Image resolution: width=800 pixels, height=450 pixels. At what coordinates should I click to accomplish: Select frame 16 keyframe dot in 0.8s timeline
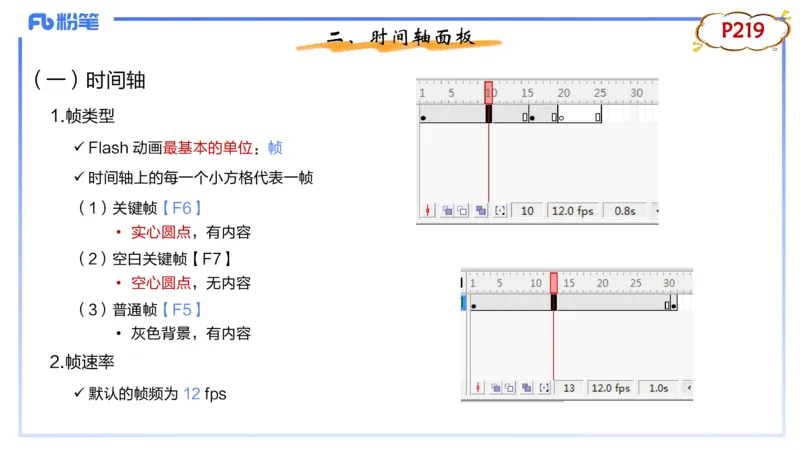532,118
